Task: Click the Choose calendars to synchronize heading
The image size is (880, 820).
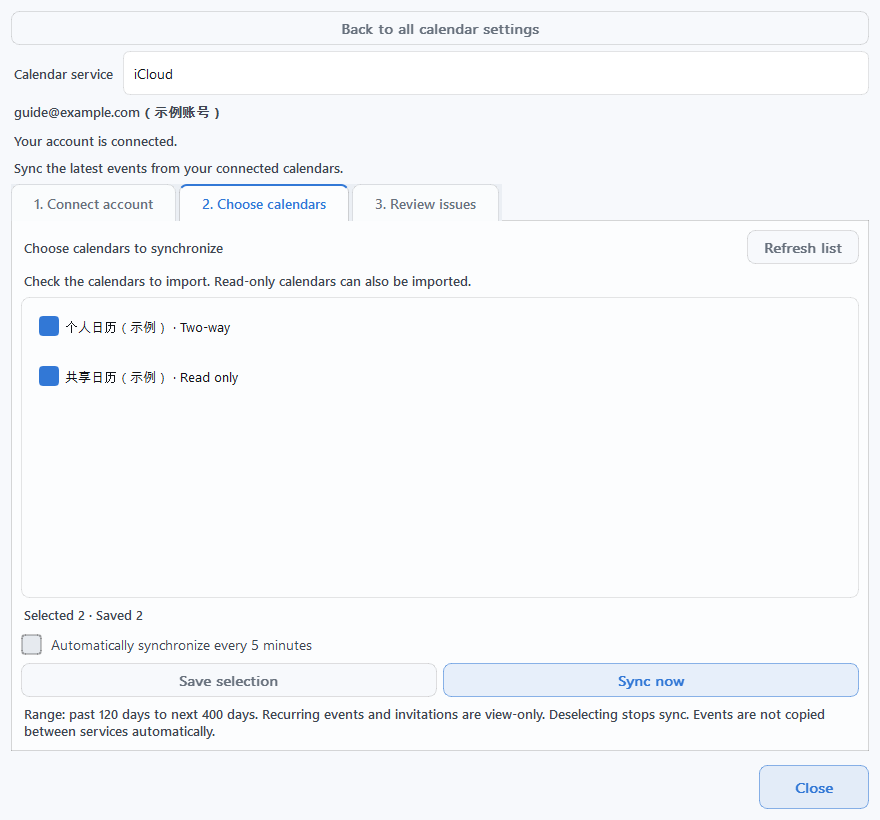Action: pos(123,248)
